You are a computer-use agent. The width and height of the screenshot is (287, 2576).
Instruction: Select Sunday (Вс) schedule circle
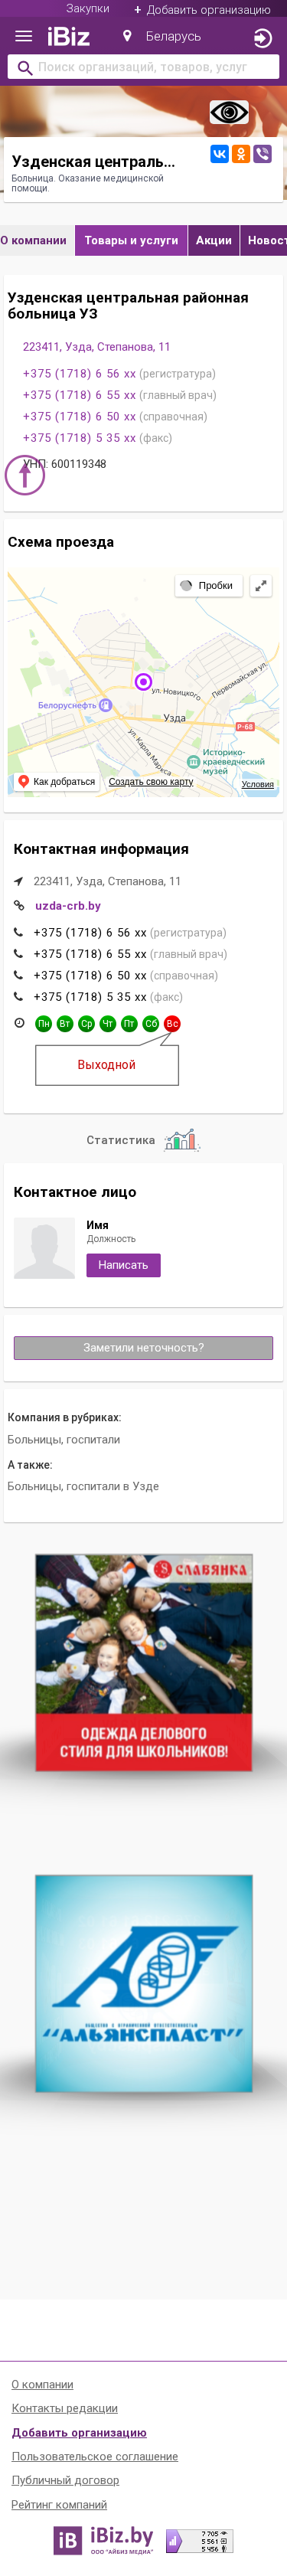pos(172,1024)
